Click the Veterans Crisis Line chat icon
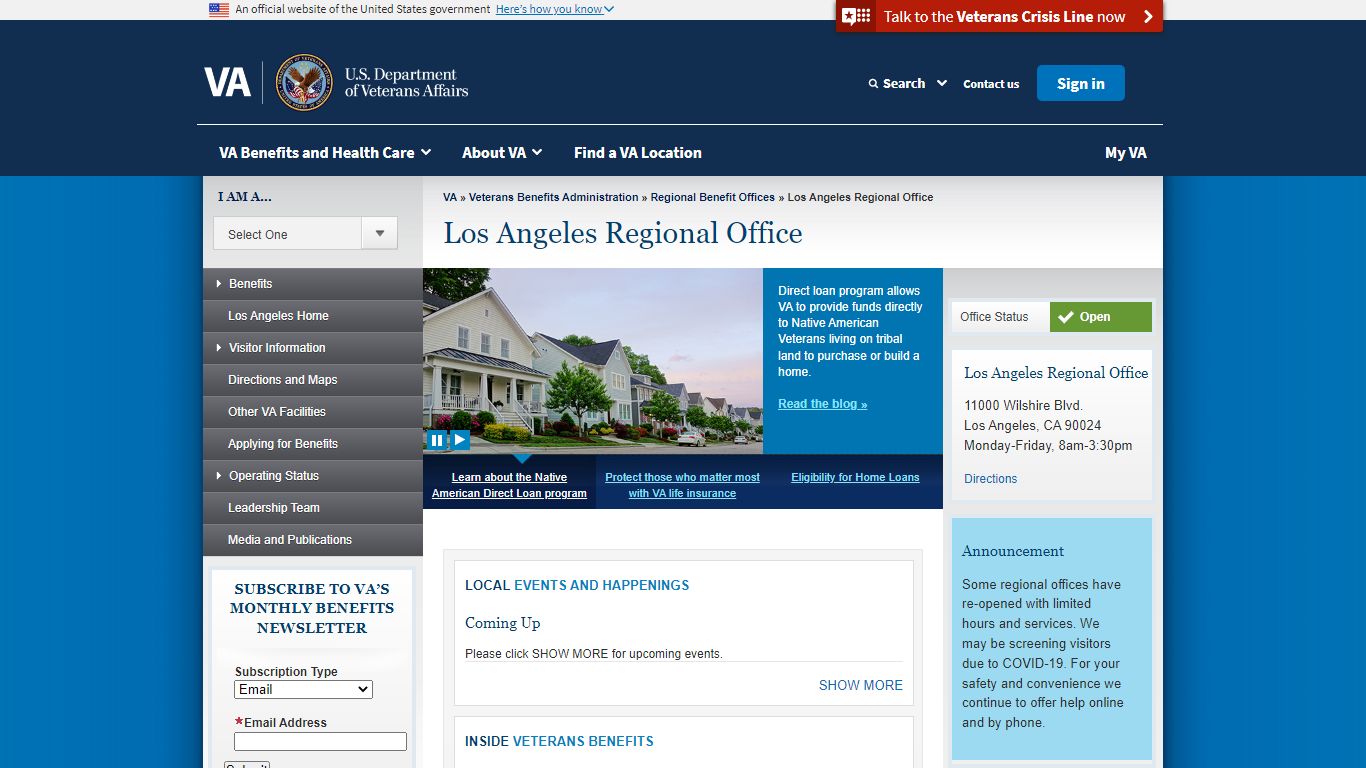 (x=856, y=16)
